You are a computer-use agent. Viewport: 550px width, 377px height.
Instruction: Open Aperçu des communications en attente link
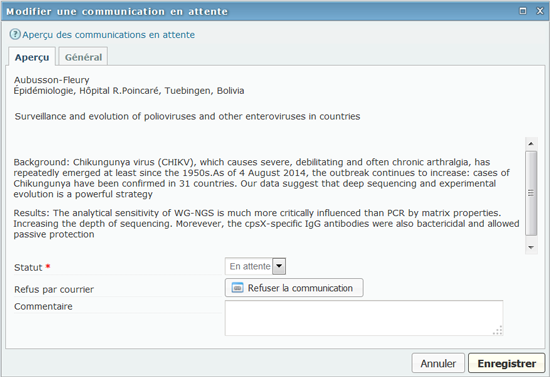pos(108,35)
